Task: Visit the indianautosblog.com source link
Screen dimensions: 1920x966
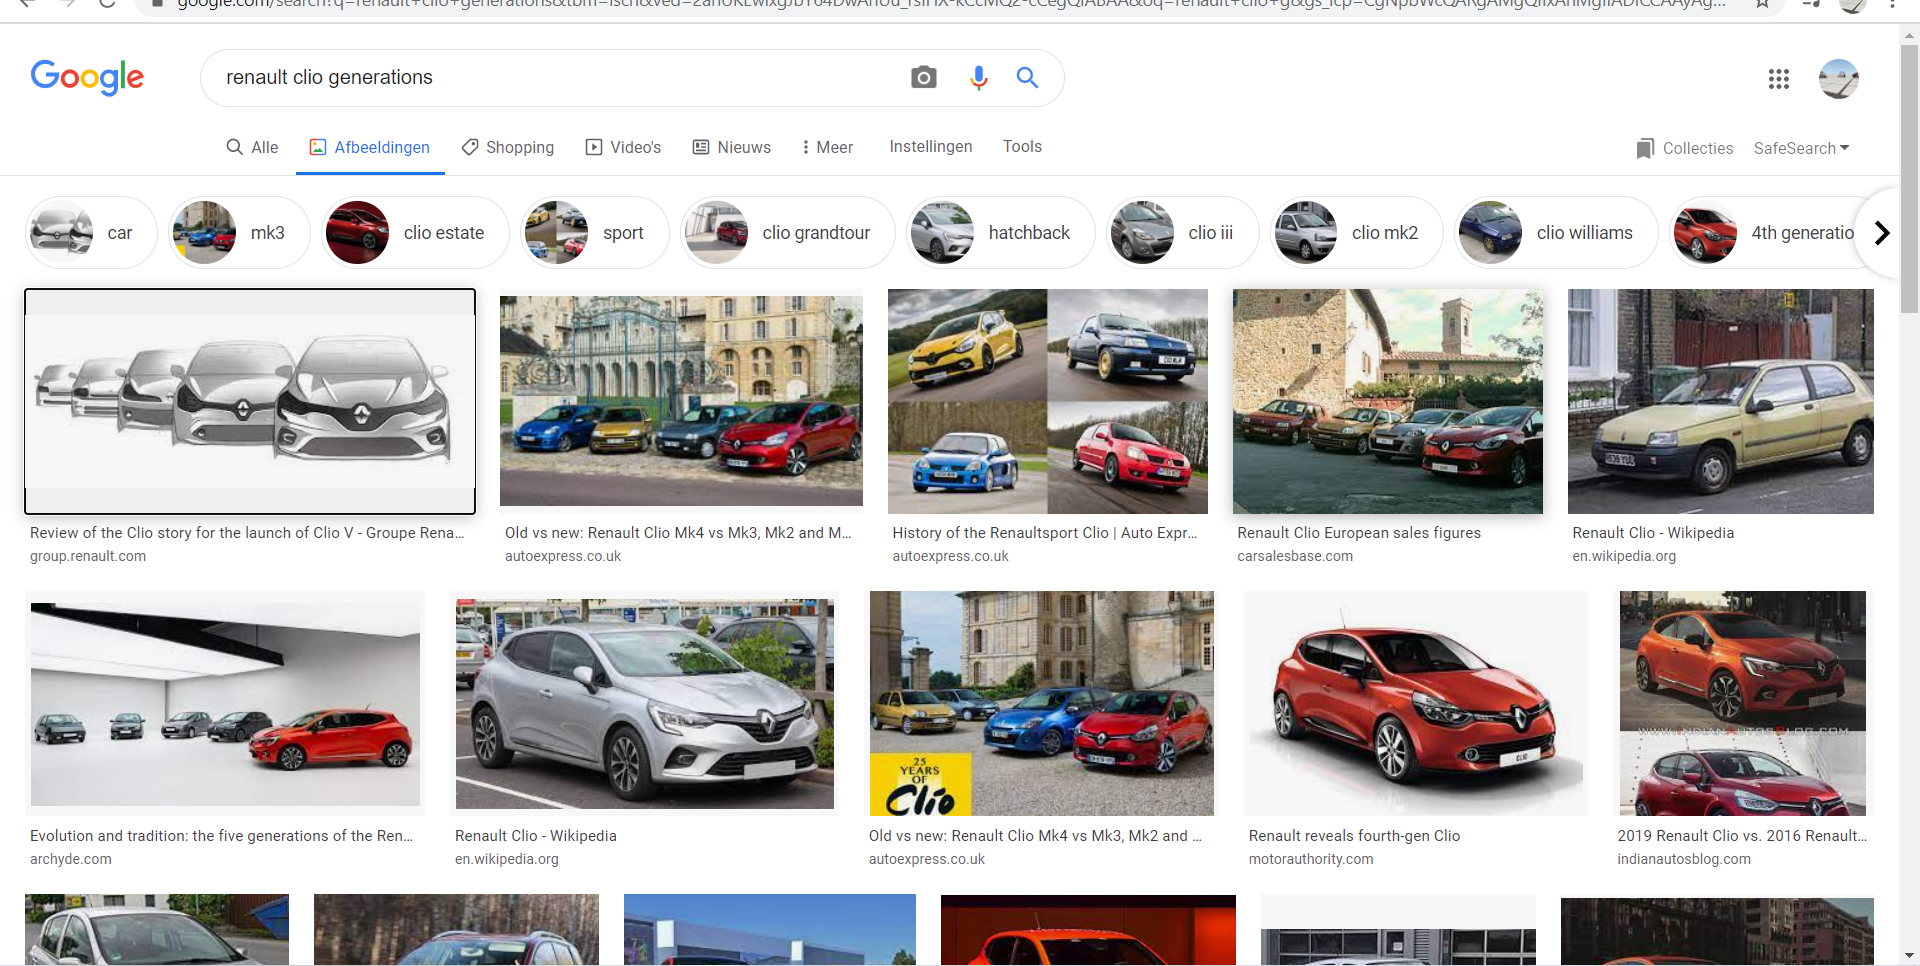Action: click(1684, 859)
